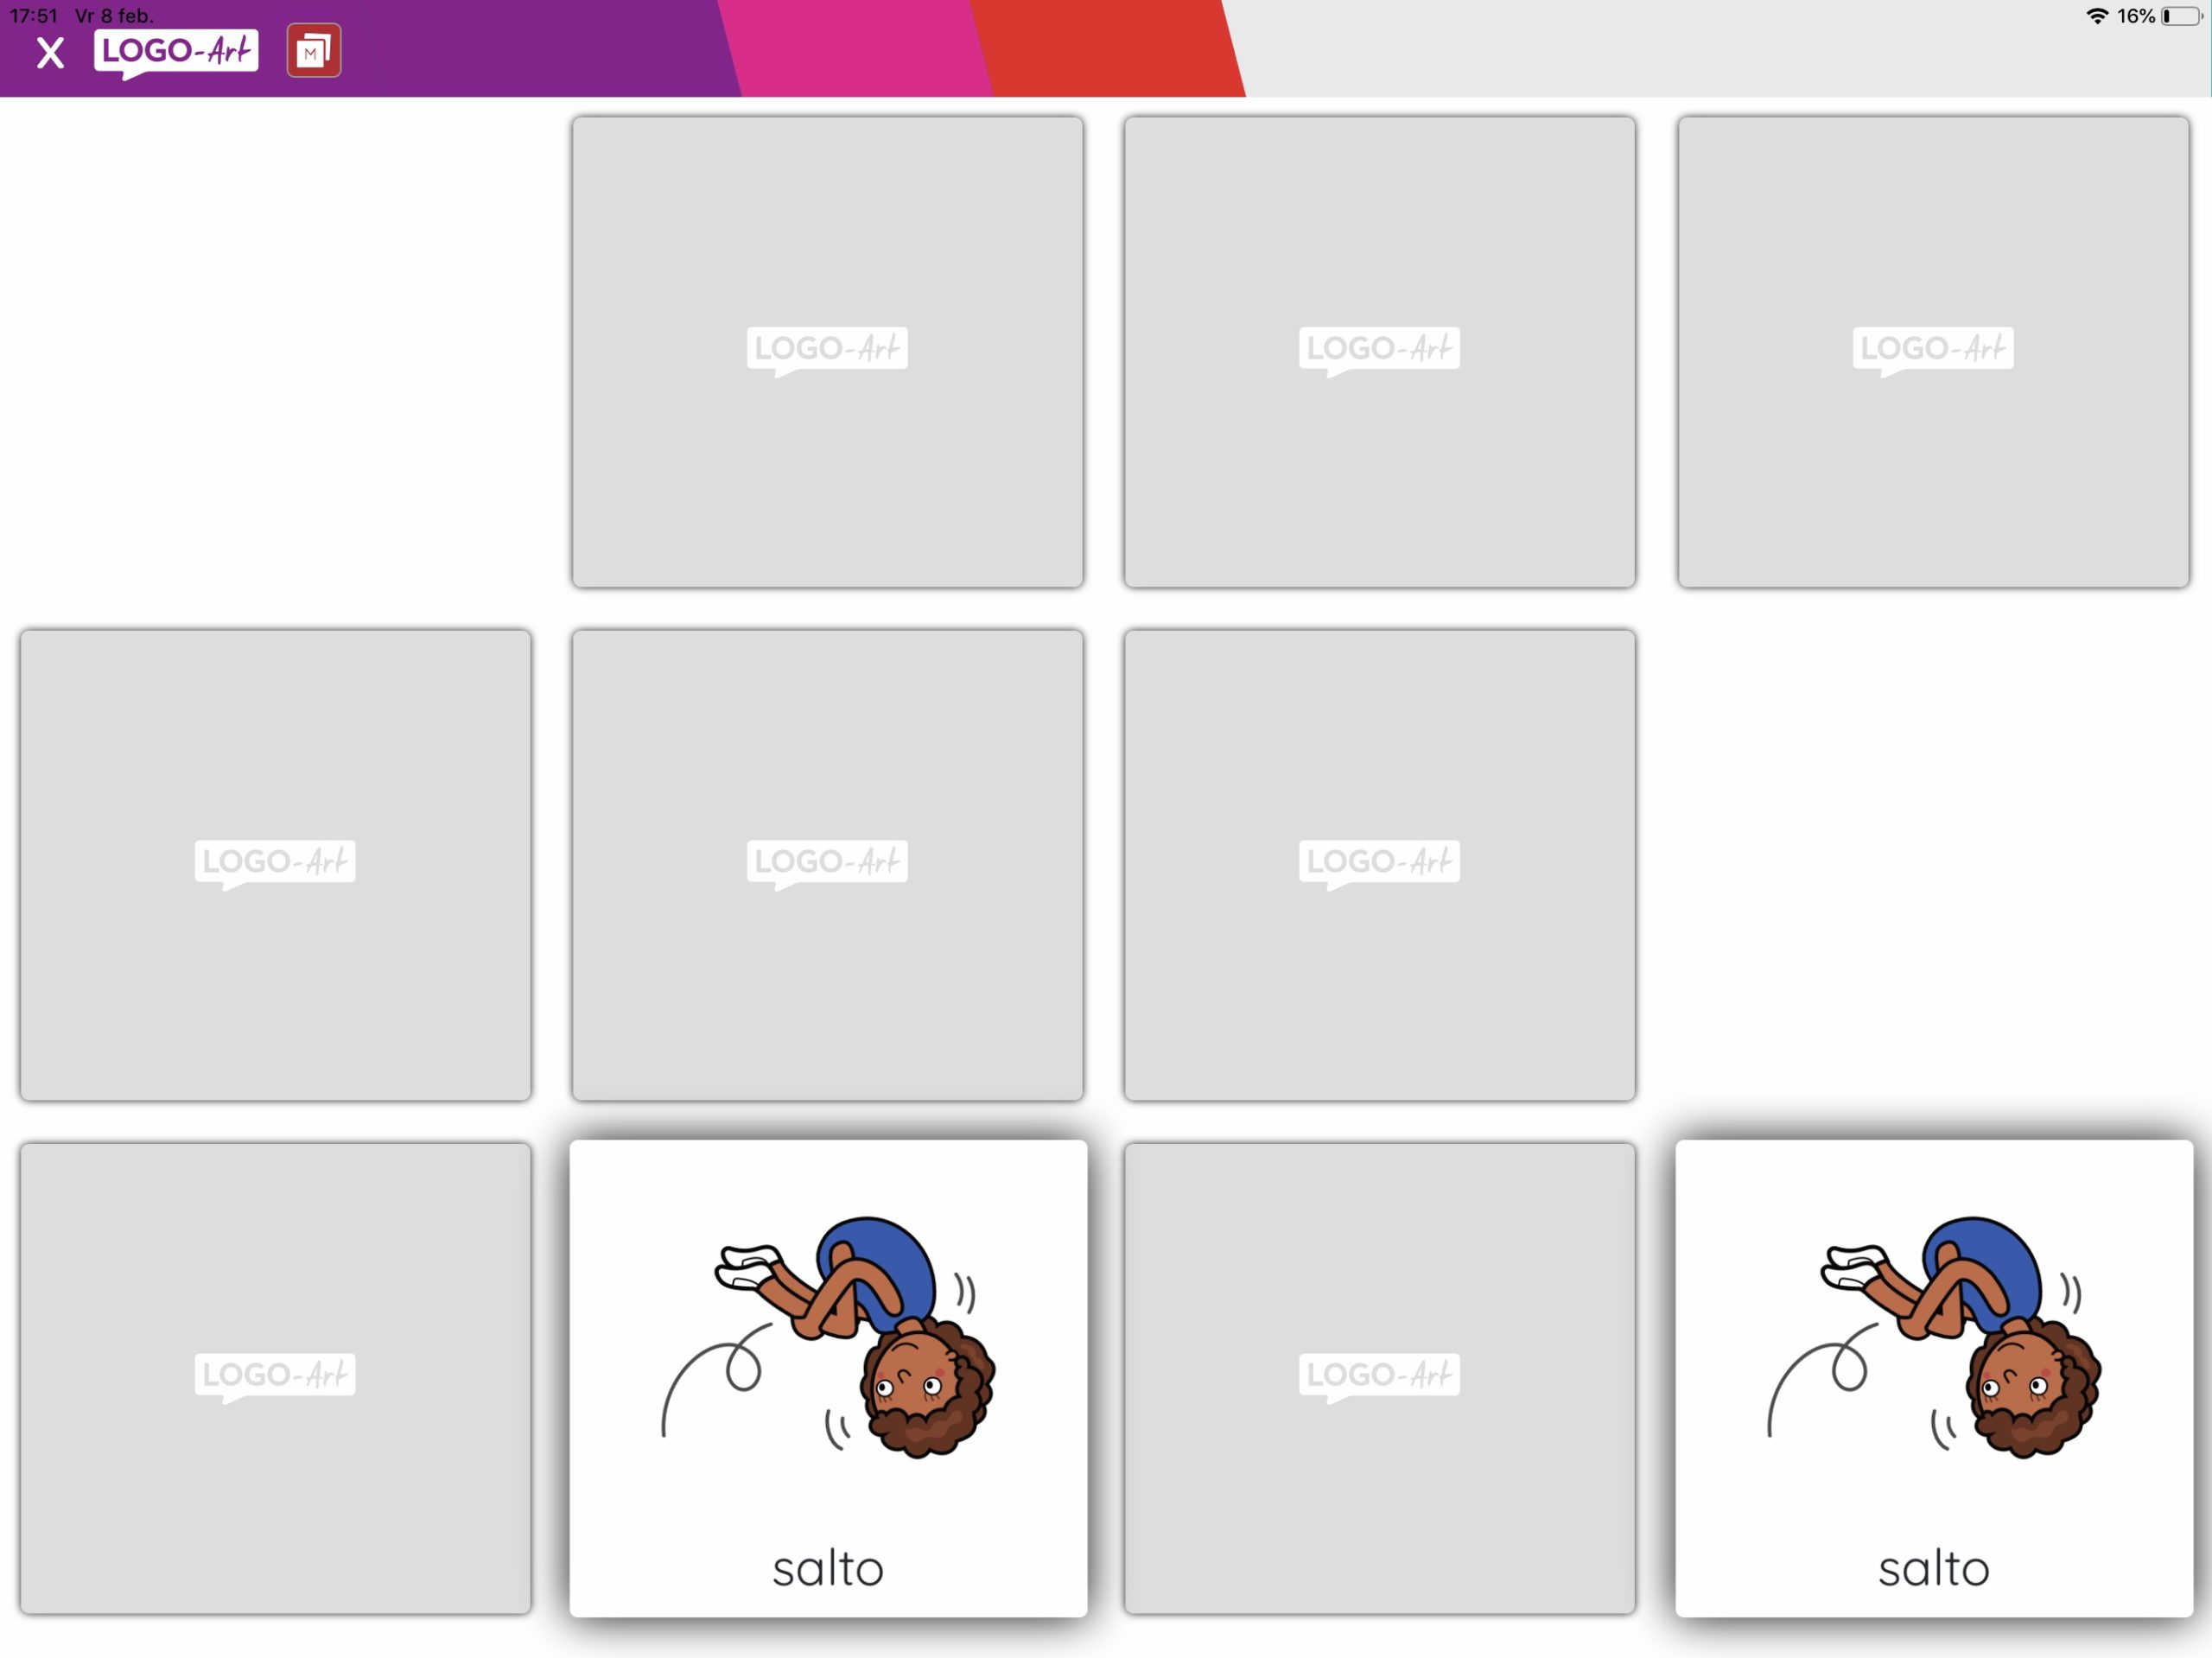Tap the left revealed salto card
This screenshot has height=1658, width=2212.
[827, 1340]
